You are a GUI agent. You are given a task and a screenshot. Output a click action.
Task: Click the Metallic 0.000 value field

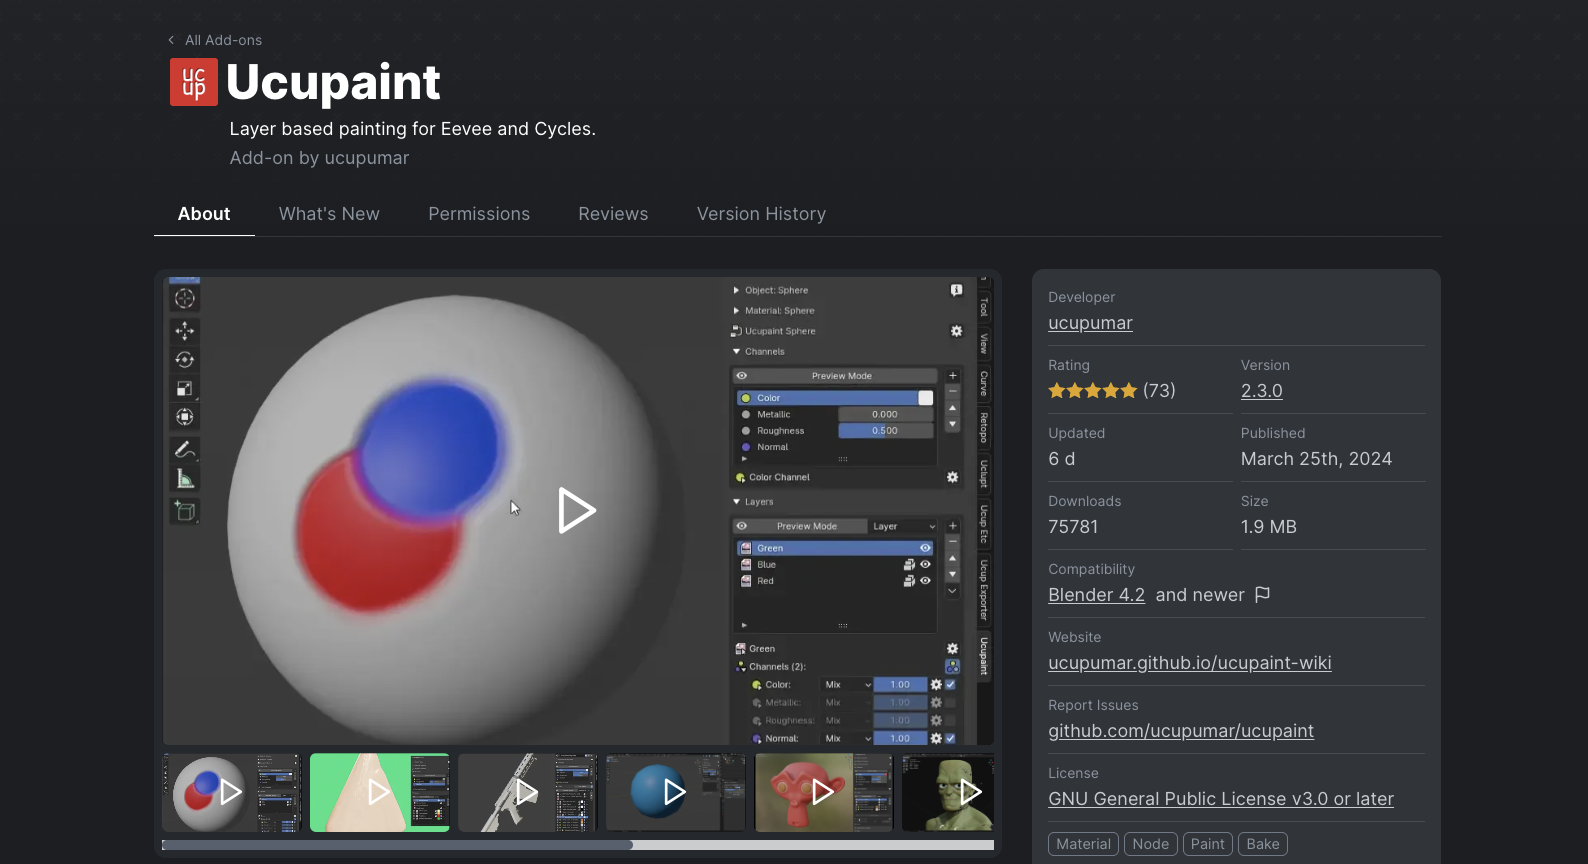(885, 414)
